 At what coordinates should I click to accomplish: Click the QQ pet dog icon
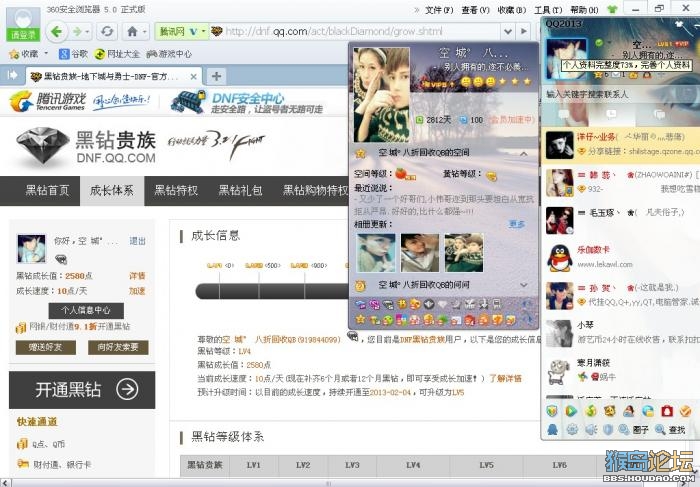coord(610,411)
